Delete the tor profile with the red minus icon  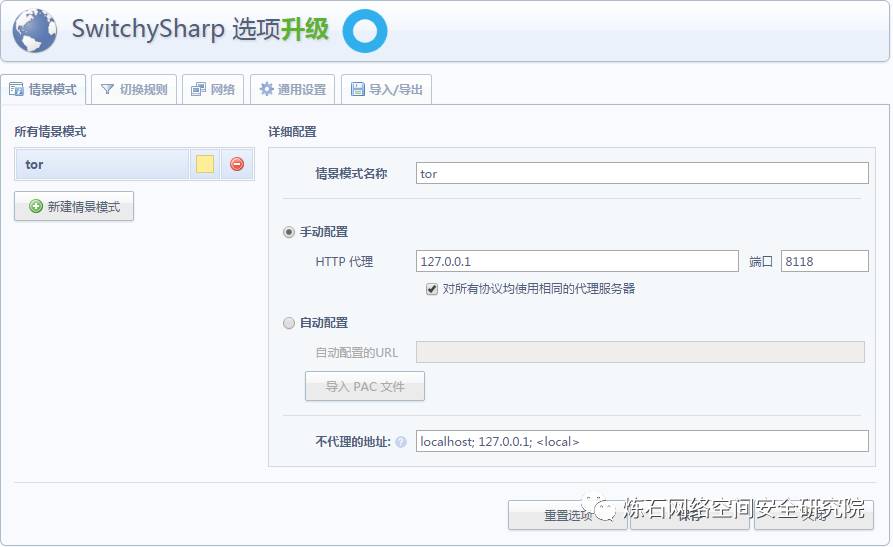point(237,164)
